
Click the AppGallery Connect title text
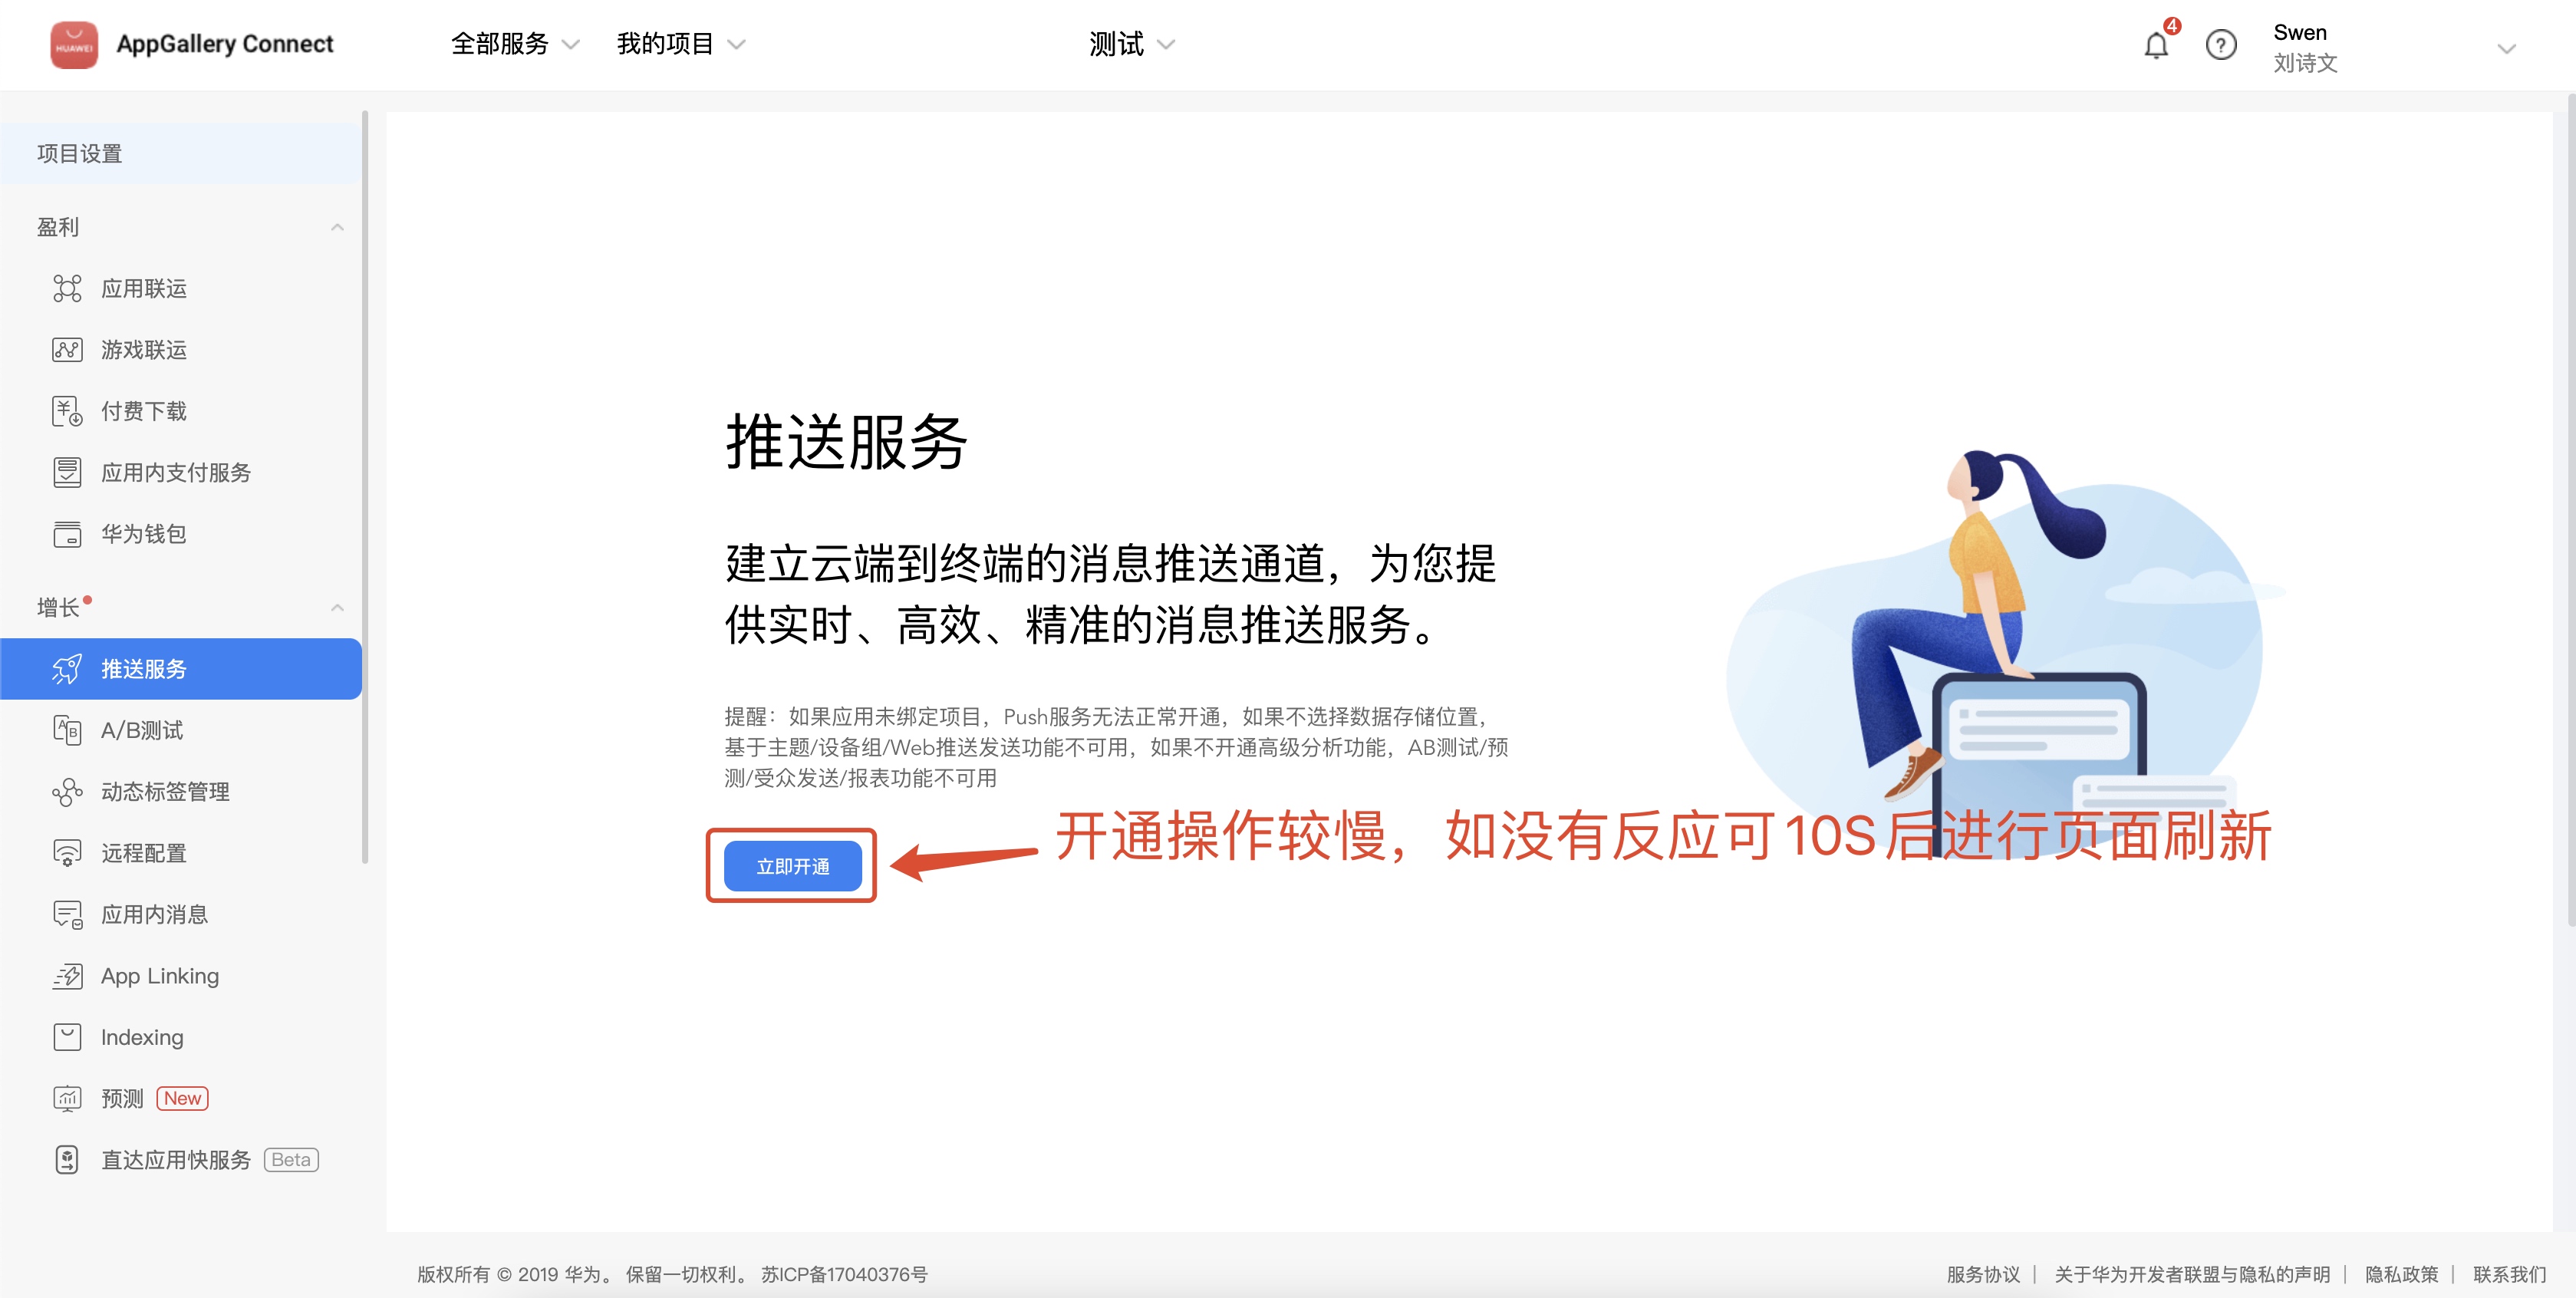pyautogui.click(x=225, y=44)
